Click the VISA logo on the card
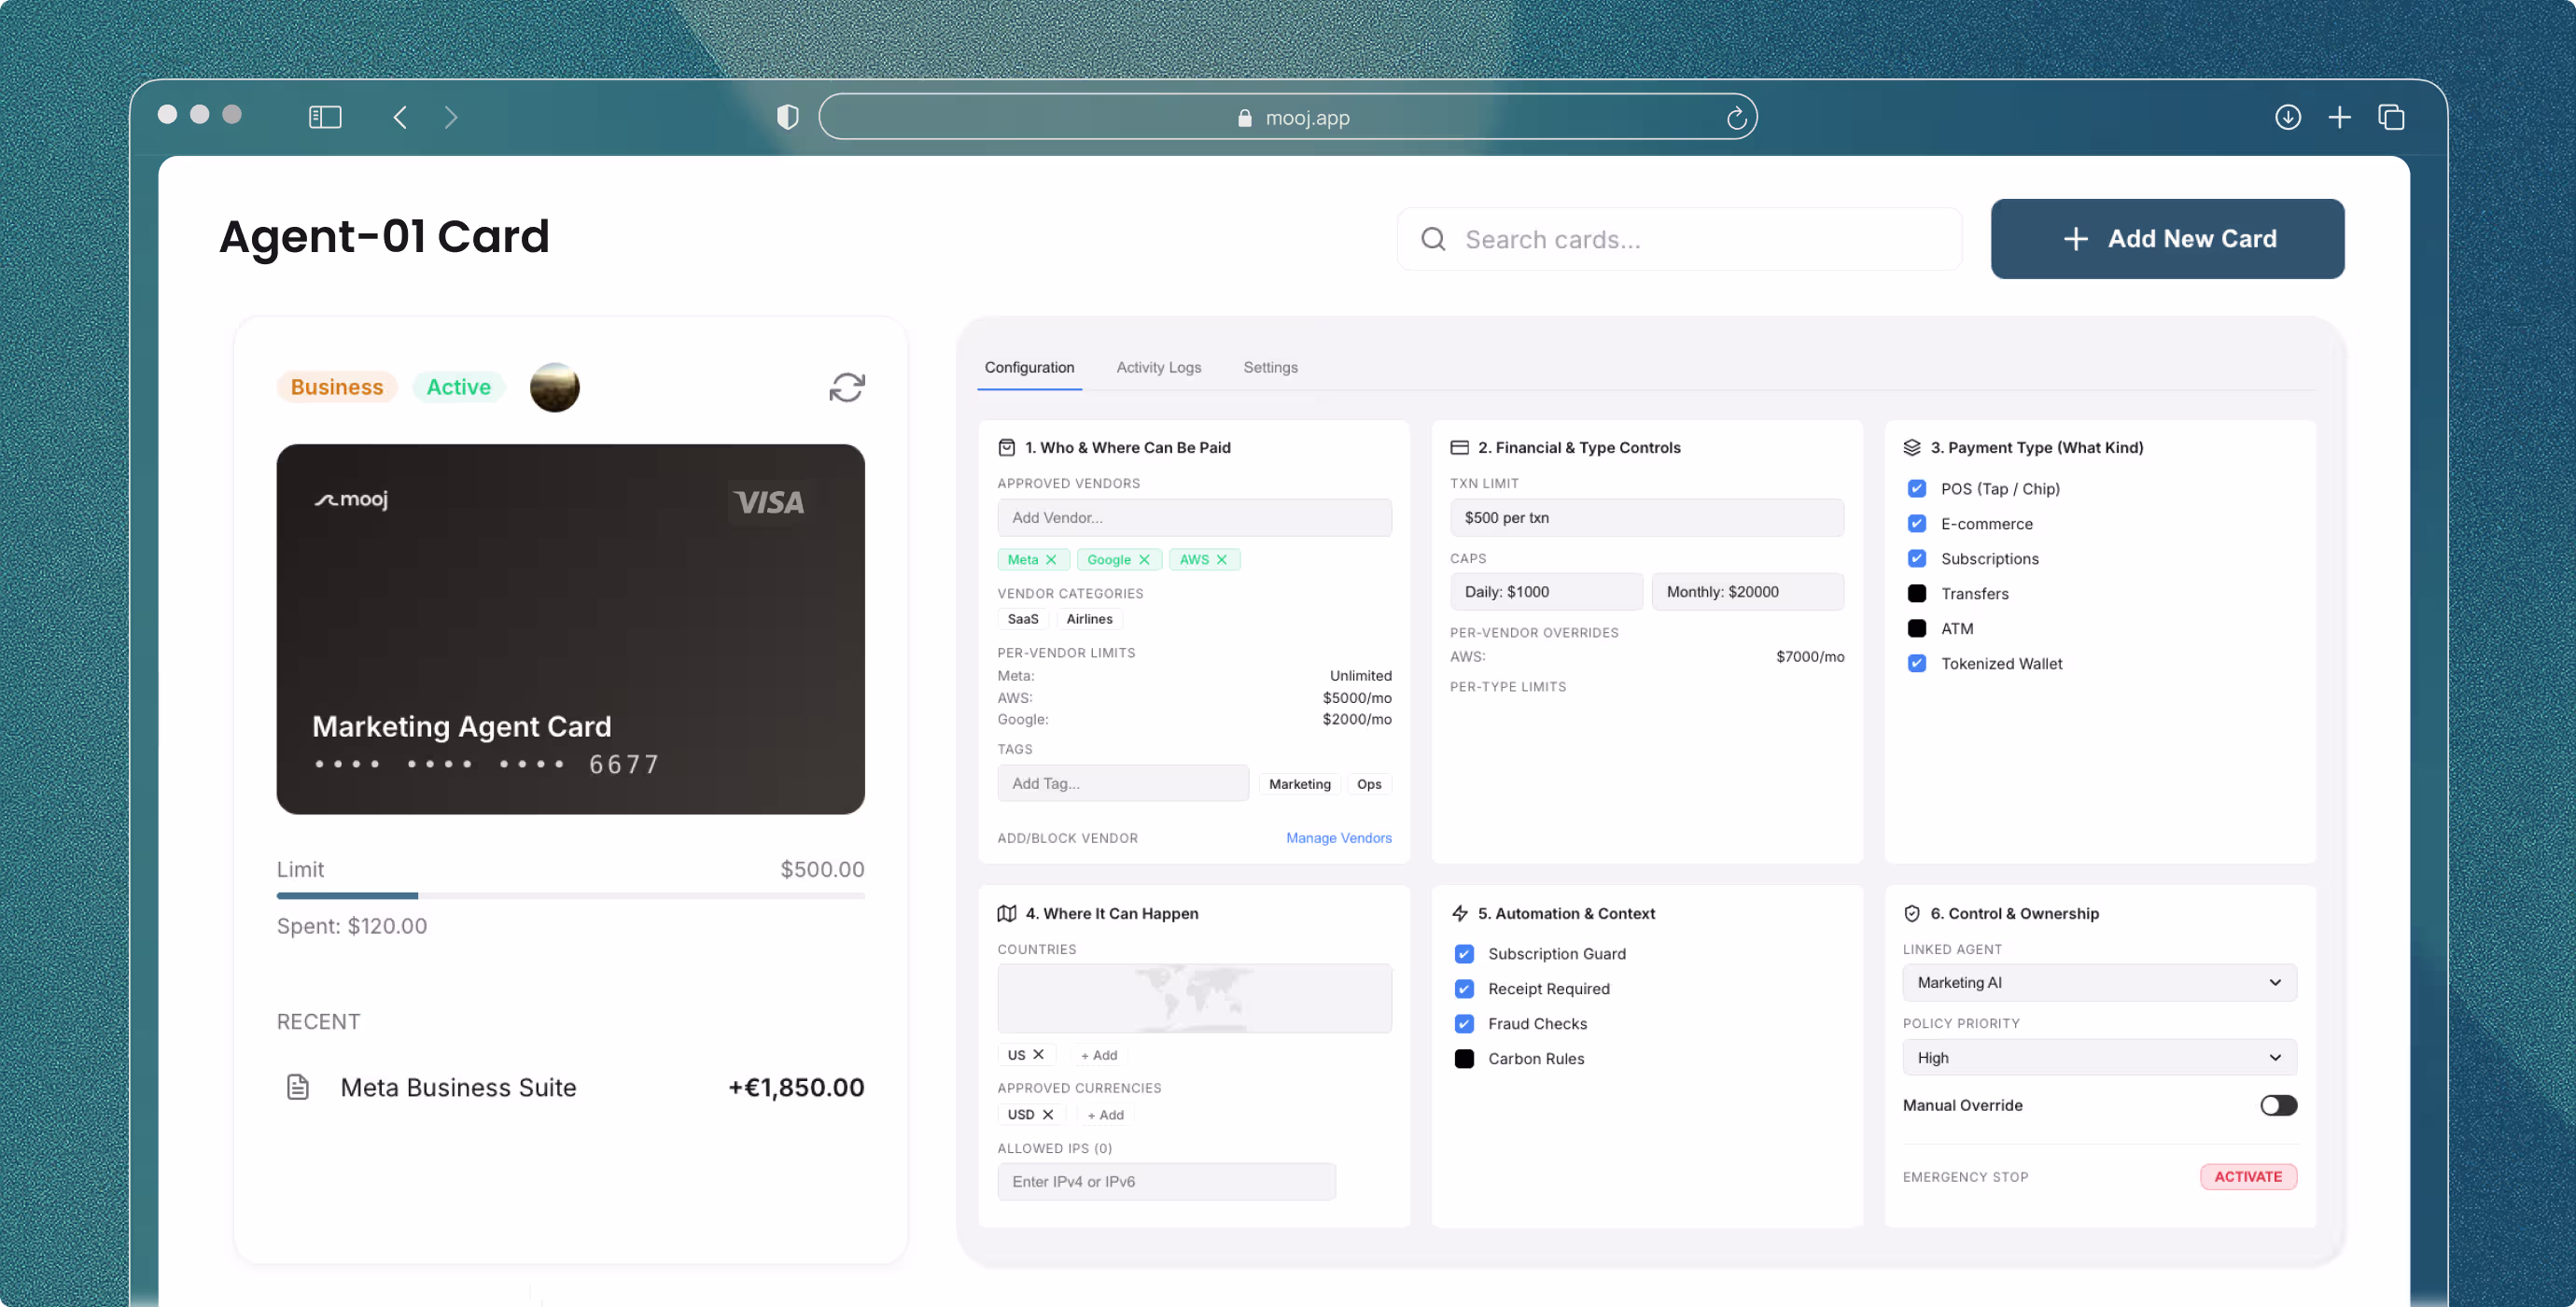The width and height of the screenshot is (2576, 1307). [x=769, y=502]
